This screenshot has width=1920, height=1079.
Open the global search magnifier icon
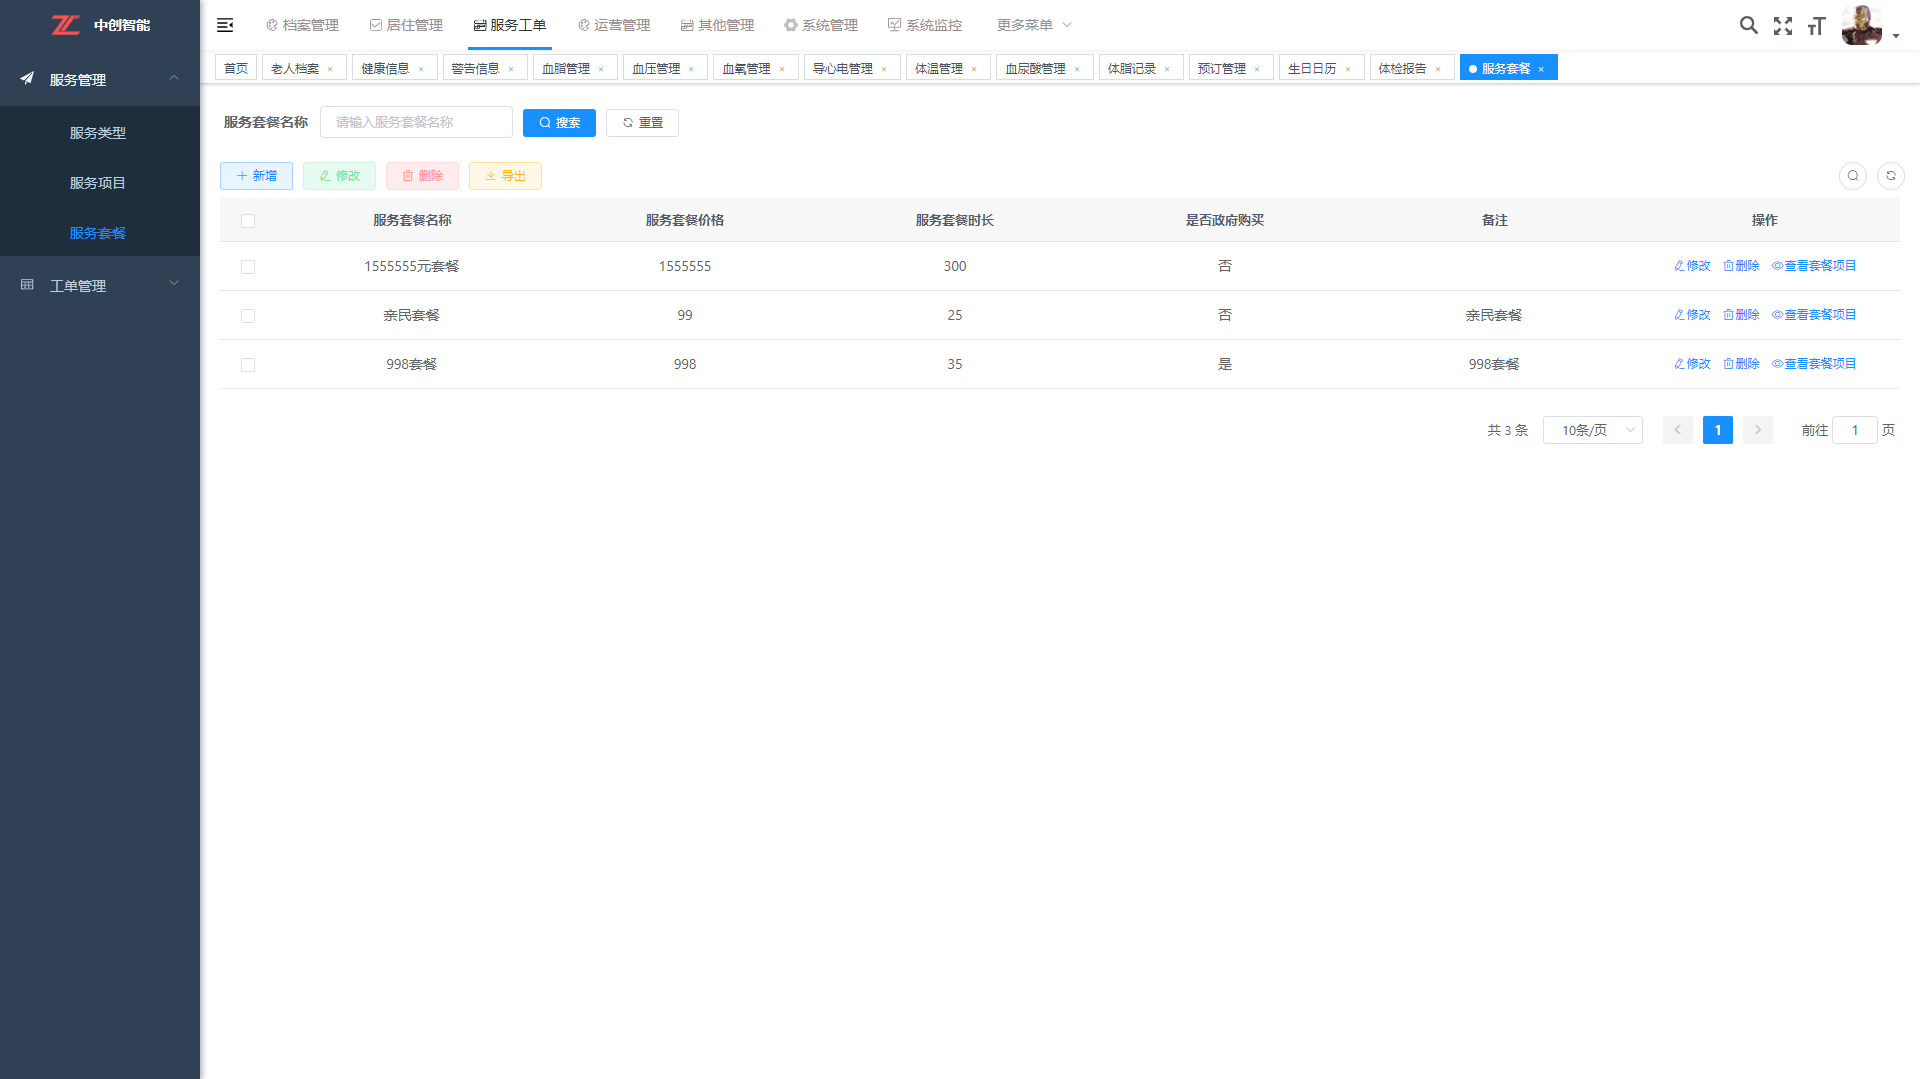tap(1748, 26)
